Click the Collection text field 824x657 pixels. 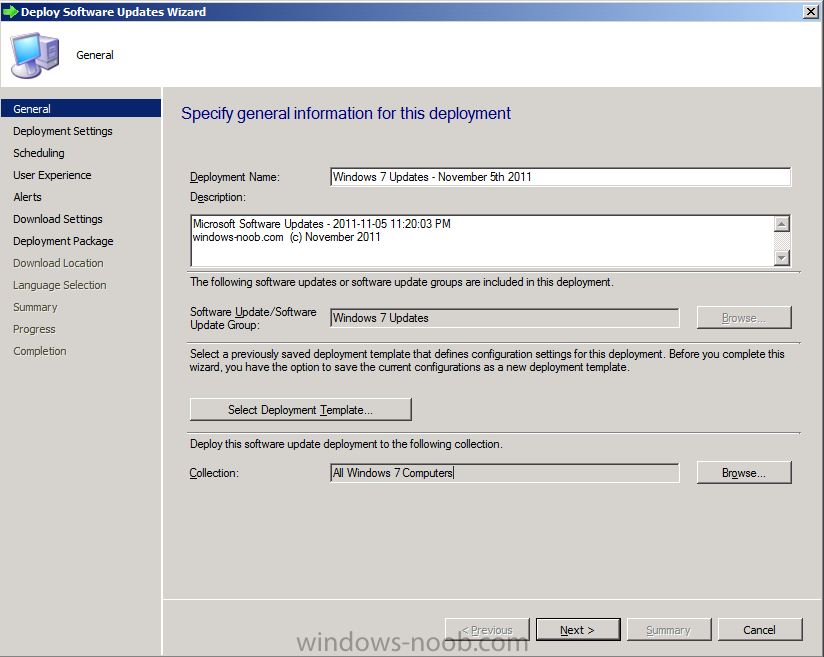coord(504,473)
